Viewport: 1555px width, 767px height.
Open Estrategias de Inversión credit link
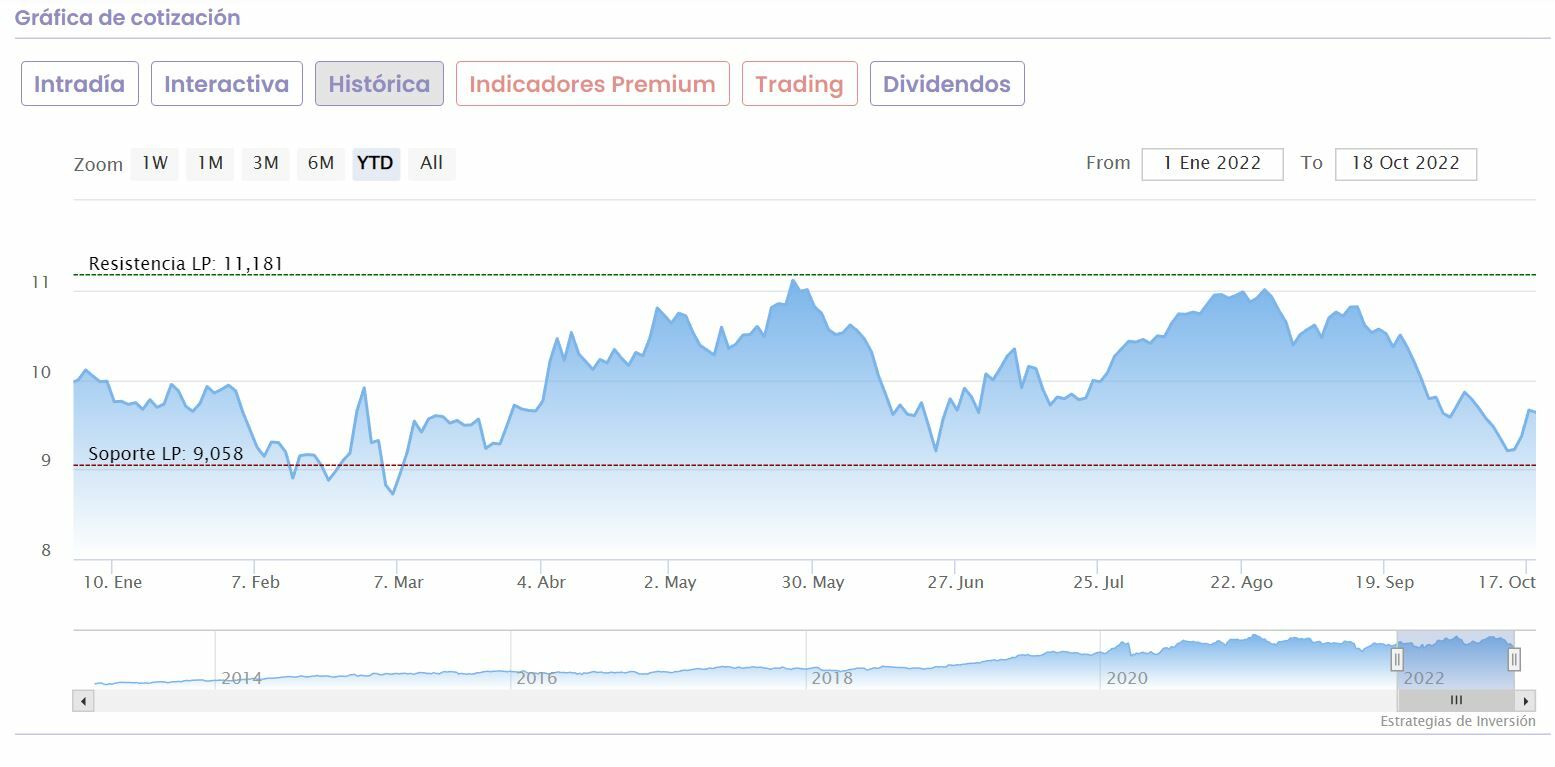[1457, 721]
